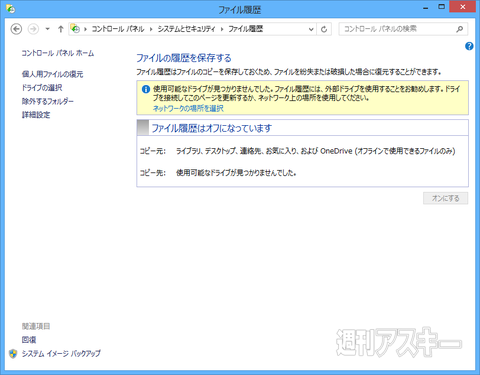Open 個人用ファイルの復元 link
Viewport: 480px width, 375px height.
point(52,74)
